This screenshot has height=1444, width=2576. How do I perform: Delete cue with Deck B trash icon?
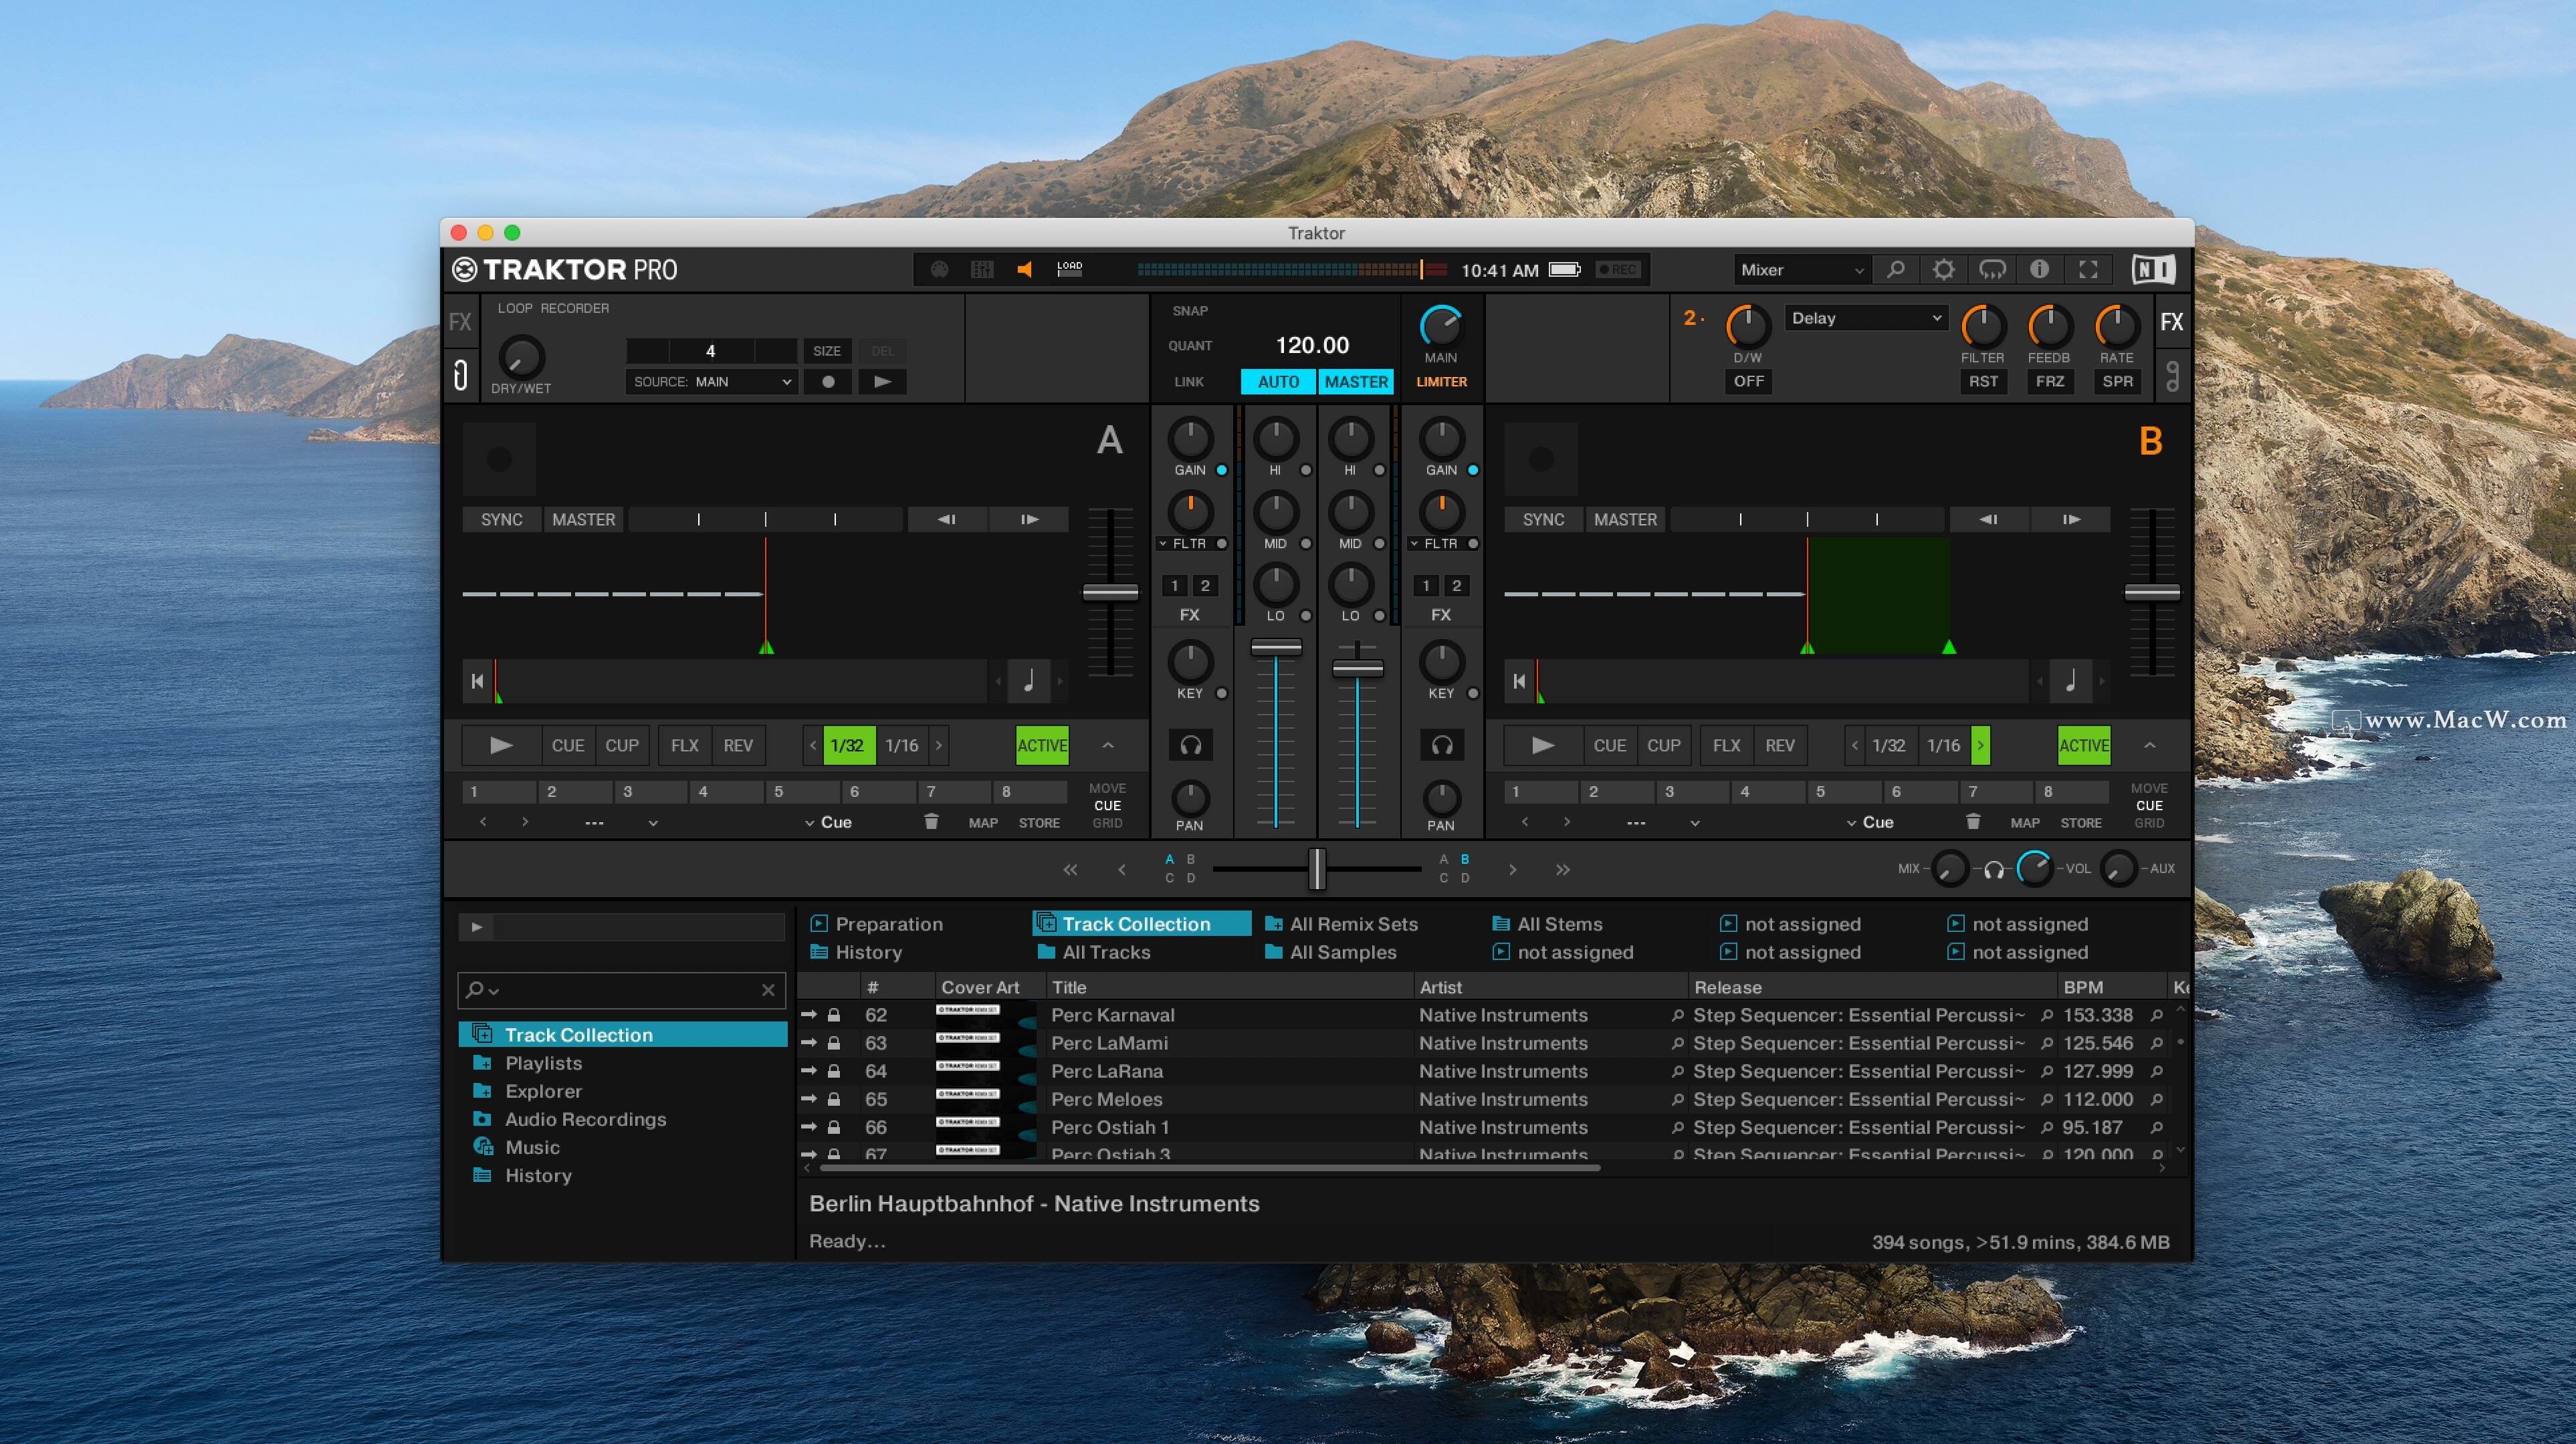1973,822
